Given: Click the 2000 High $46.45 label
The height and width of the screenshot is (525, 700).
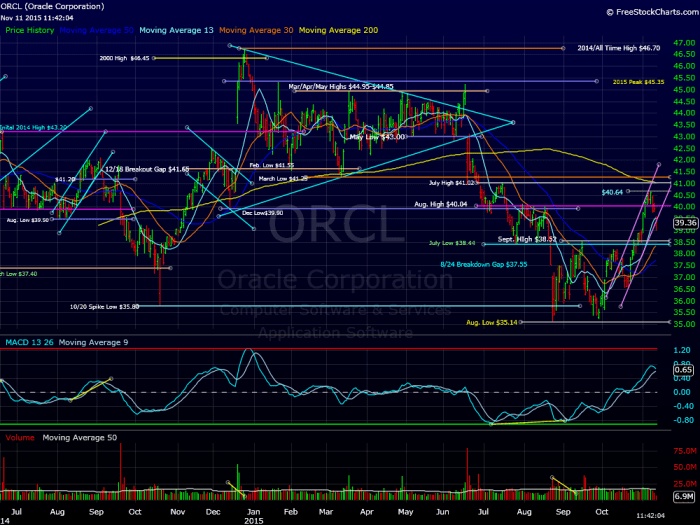Looking at the screenshot, I should pyautogui.click(x=125, y=58).
